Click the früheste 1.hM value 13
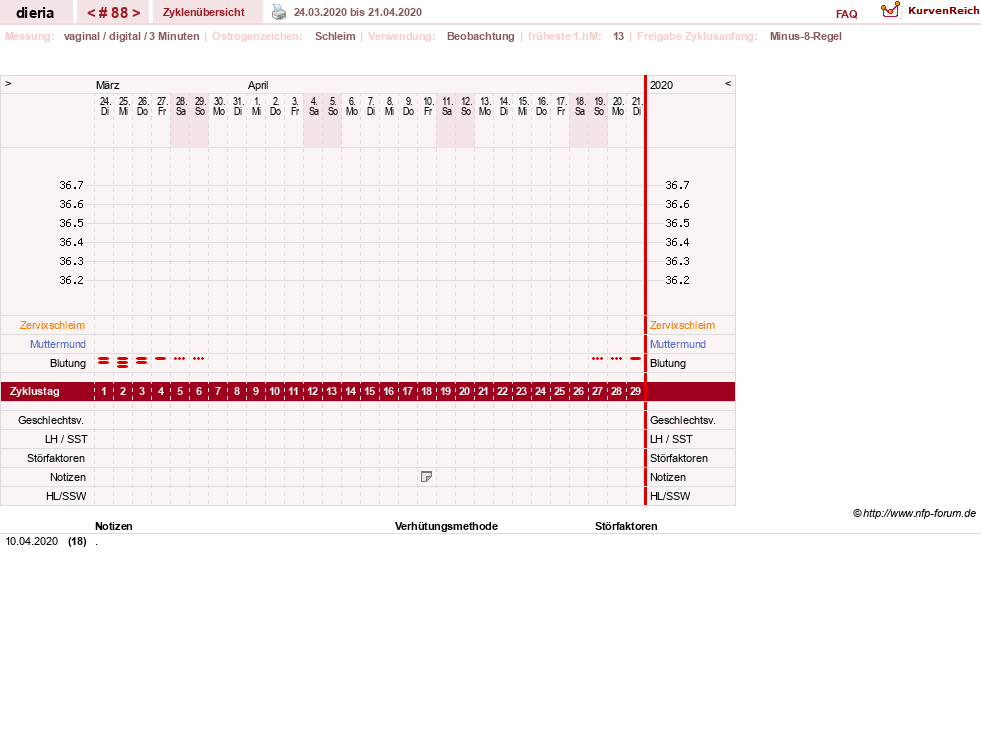The height and width of the screenshot is (745, 981). click(x=618, y=36)
